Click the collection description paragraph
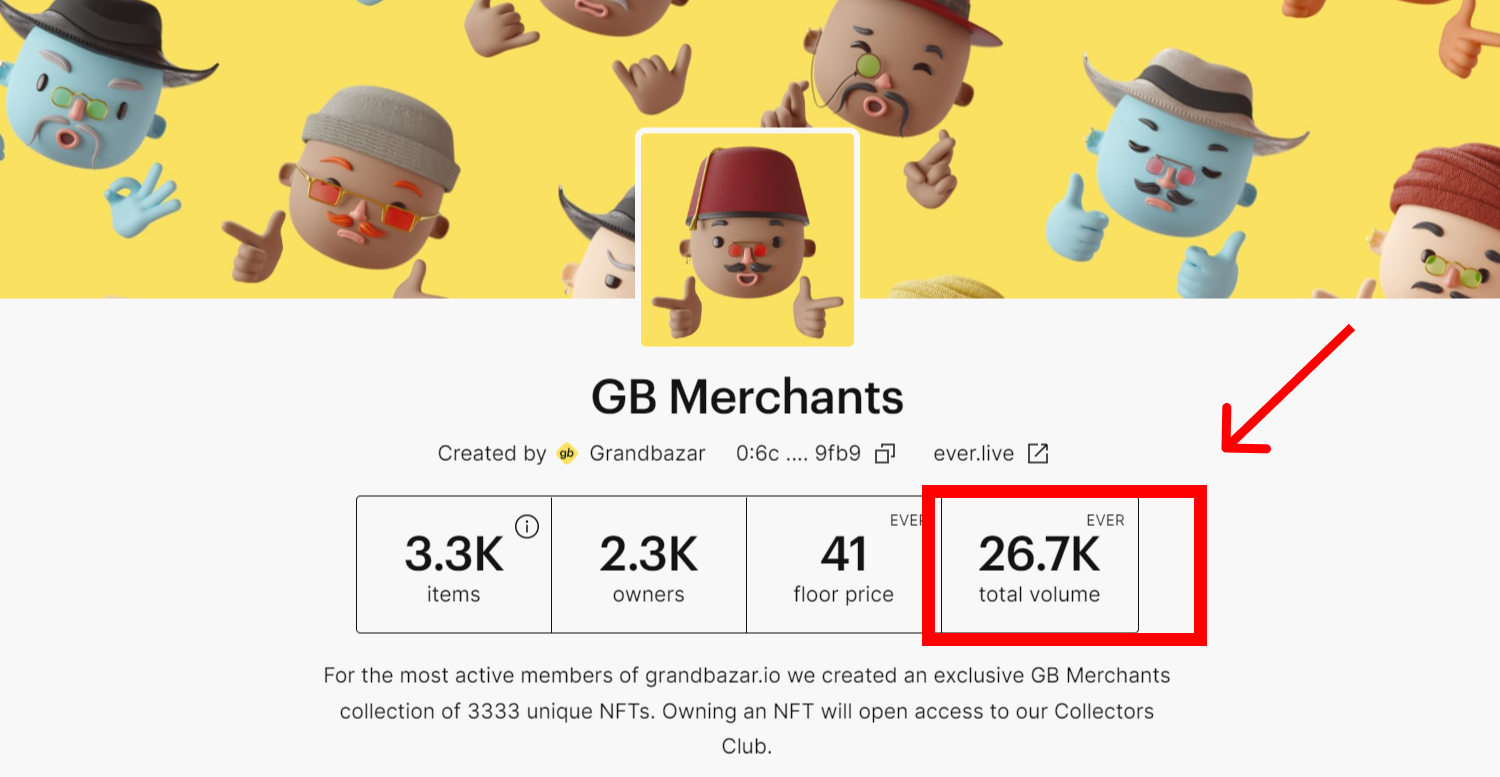This screenshot has height=777, width=1500. pyautogui.click(x=747, y=711)
